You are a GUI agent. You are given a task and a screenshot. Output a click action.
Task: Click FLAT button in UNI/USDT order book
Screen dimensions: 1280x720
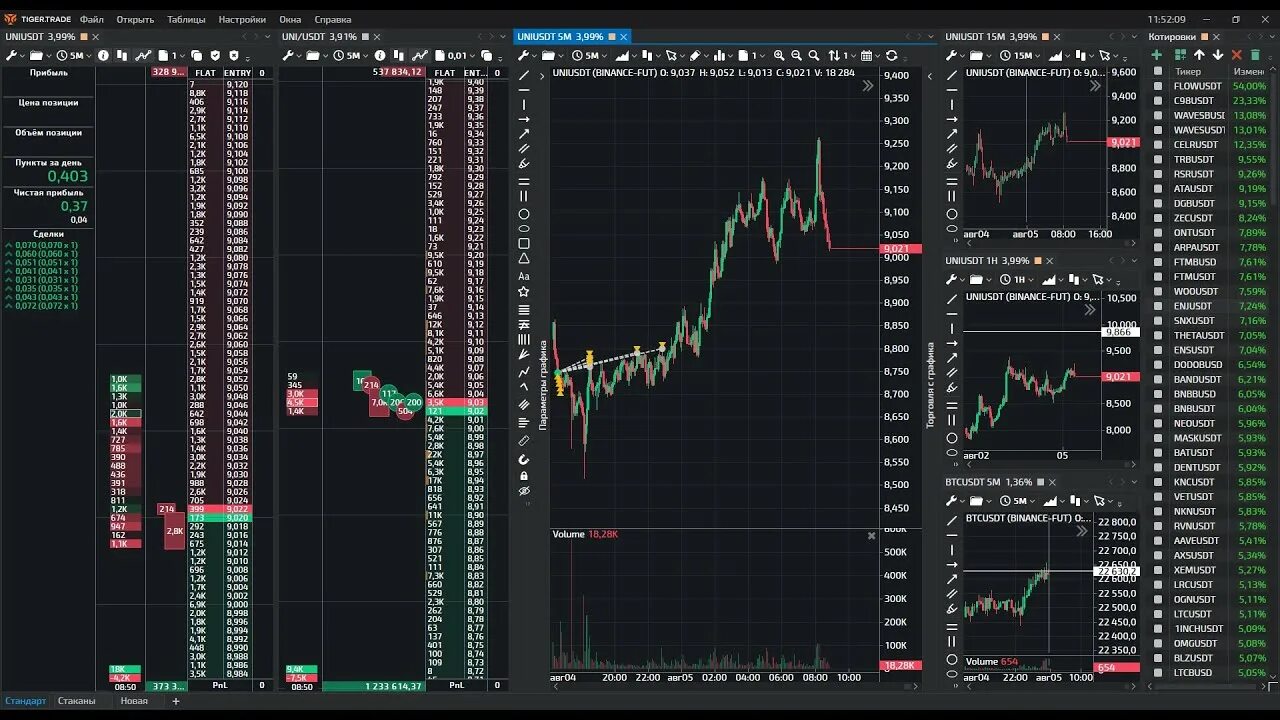click(445, 73)
